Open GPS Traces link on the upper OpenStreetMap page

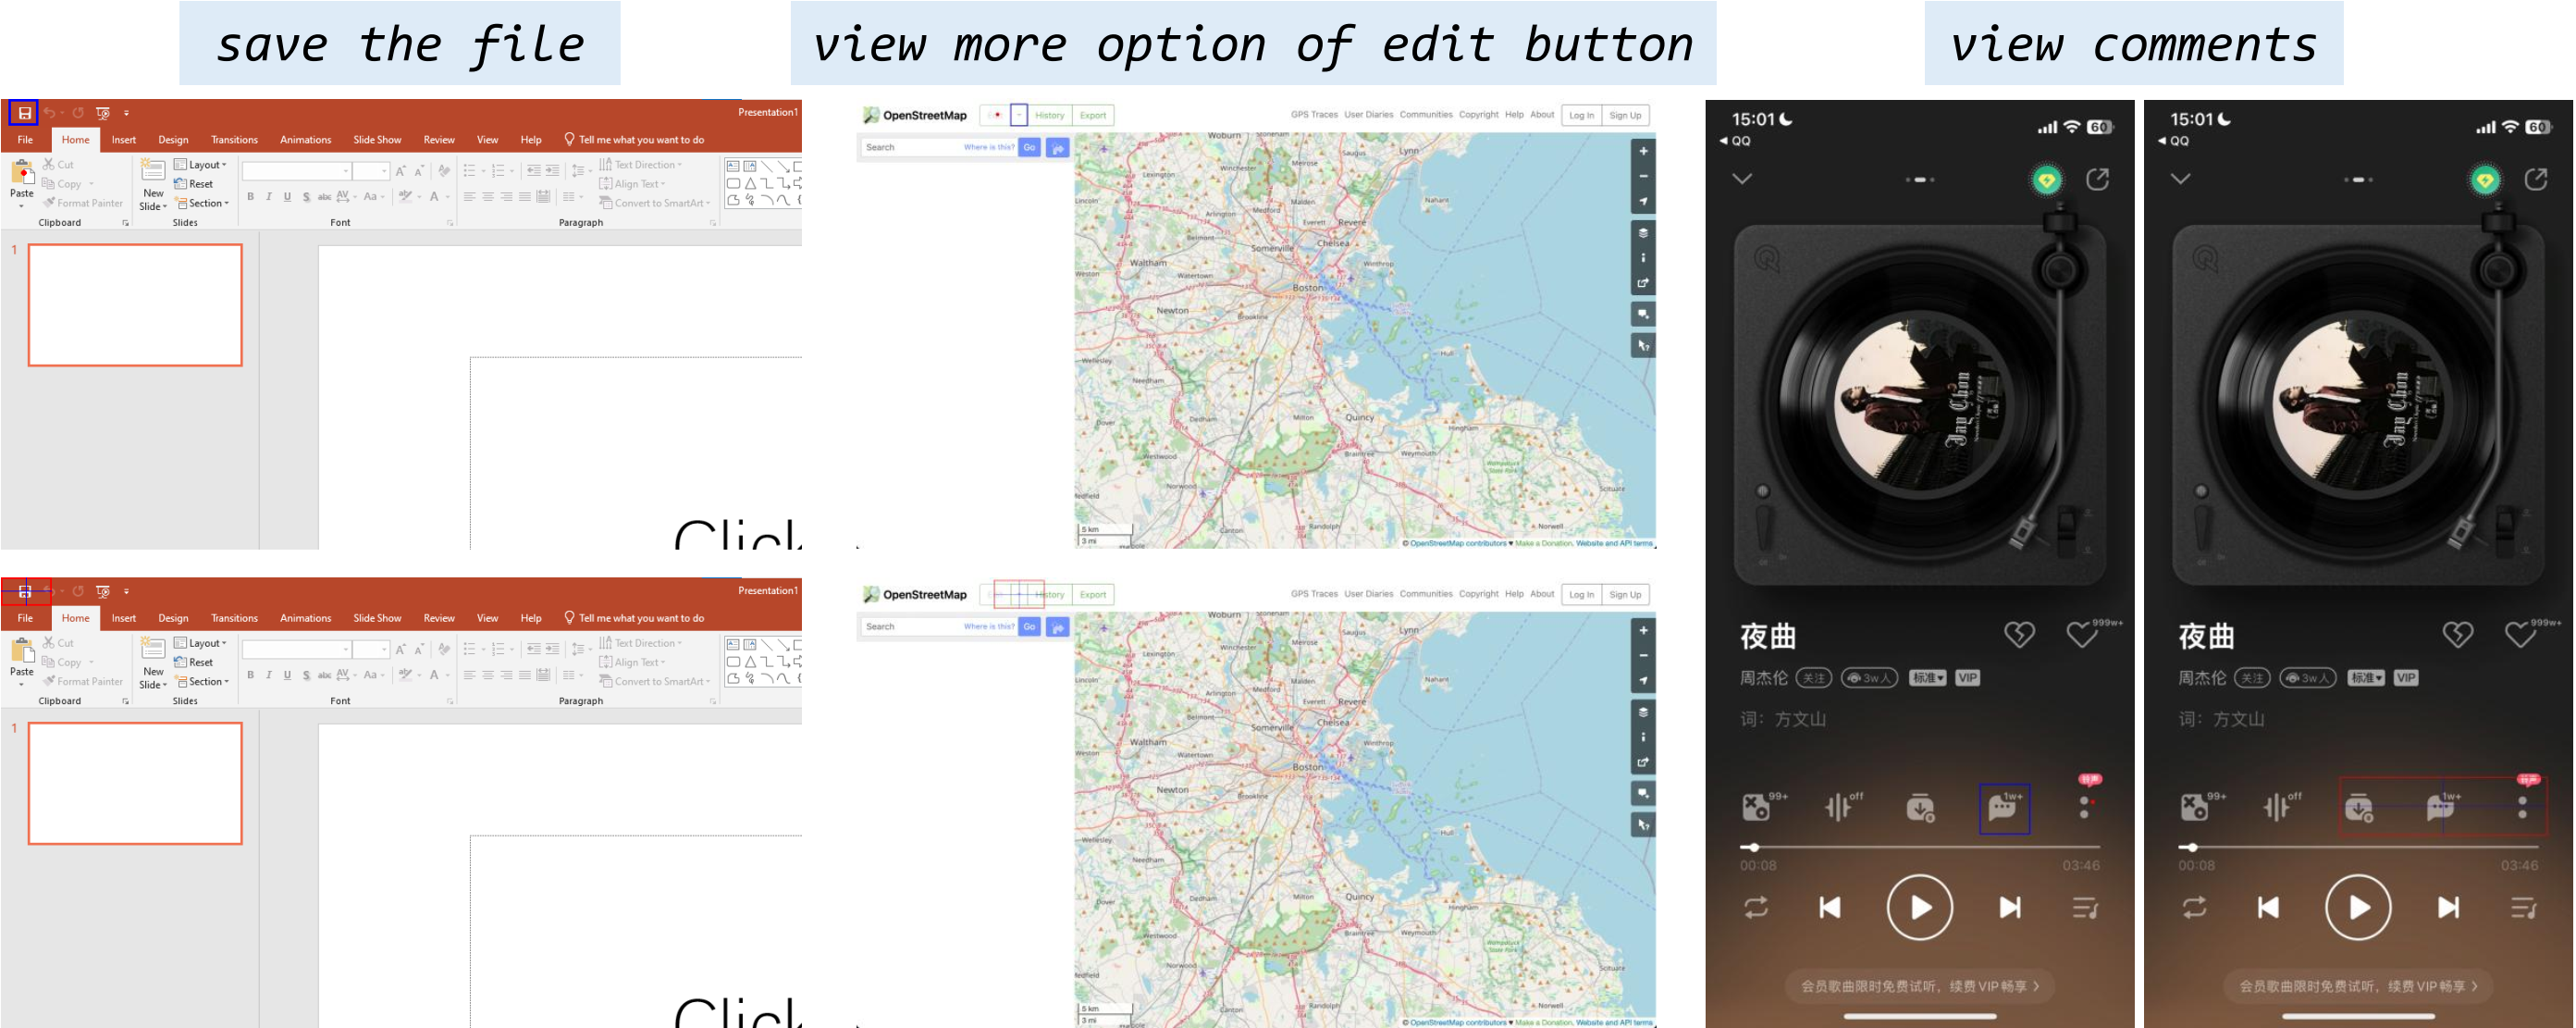click(x=1313, y=115)
